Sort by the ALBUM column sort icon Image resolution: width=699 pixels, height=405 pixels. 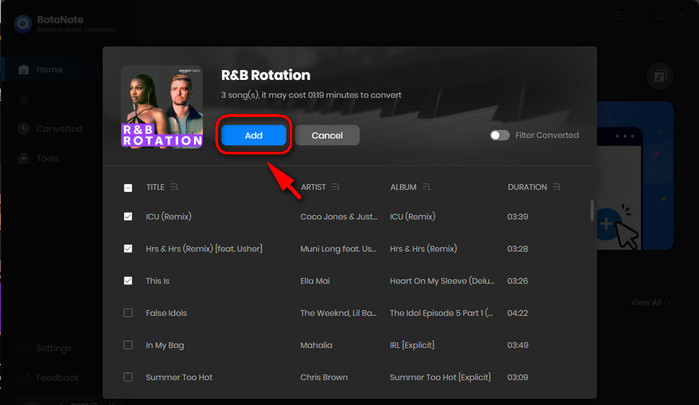426,187
